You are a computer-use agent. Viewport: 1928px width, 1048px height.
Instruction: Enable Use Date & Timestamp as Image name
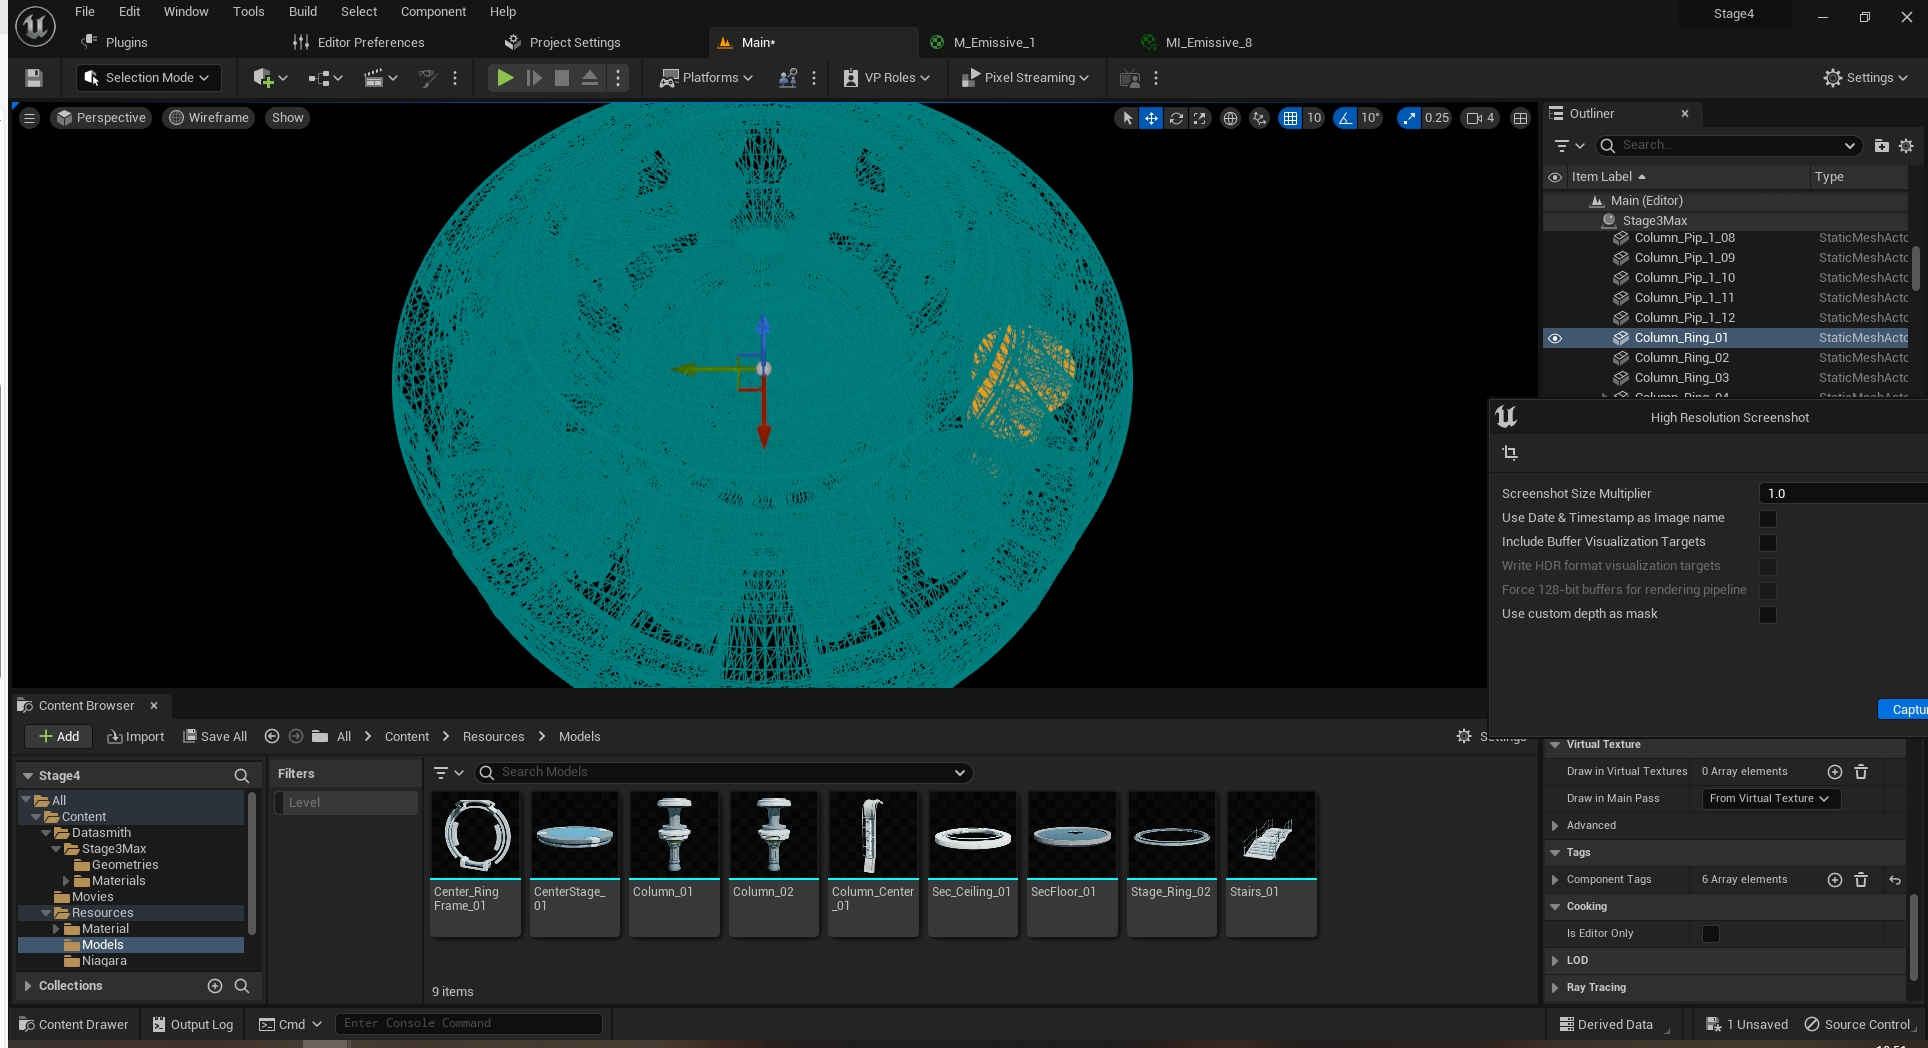pos(1767,518)
